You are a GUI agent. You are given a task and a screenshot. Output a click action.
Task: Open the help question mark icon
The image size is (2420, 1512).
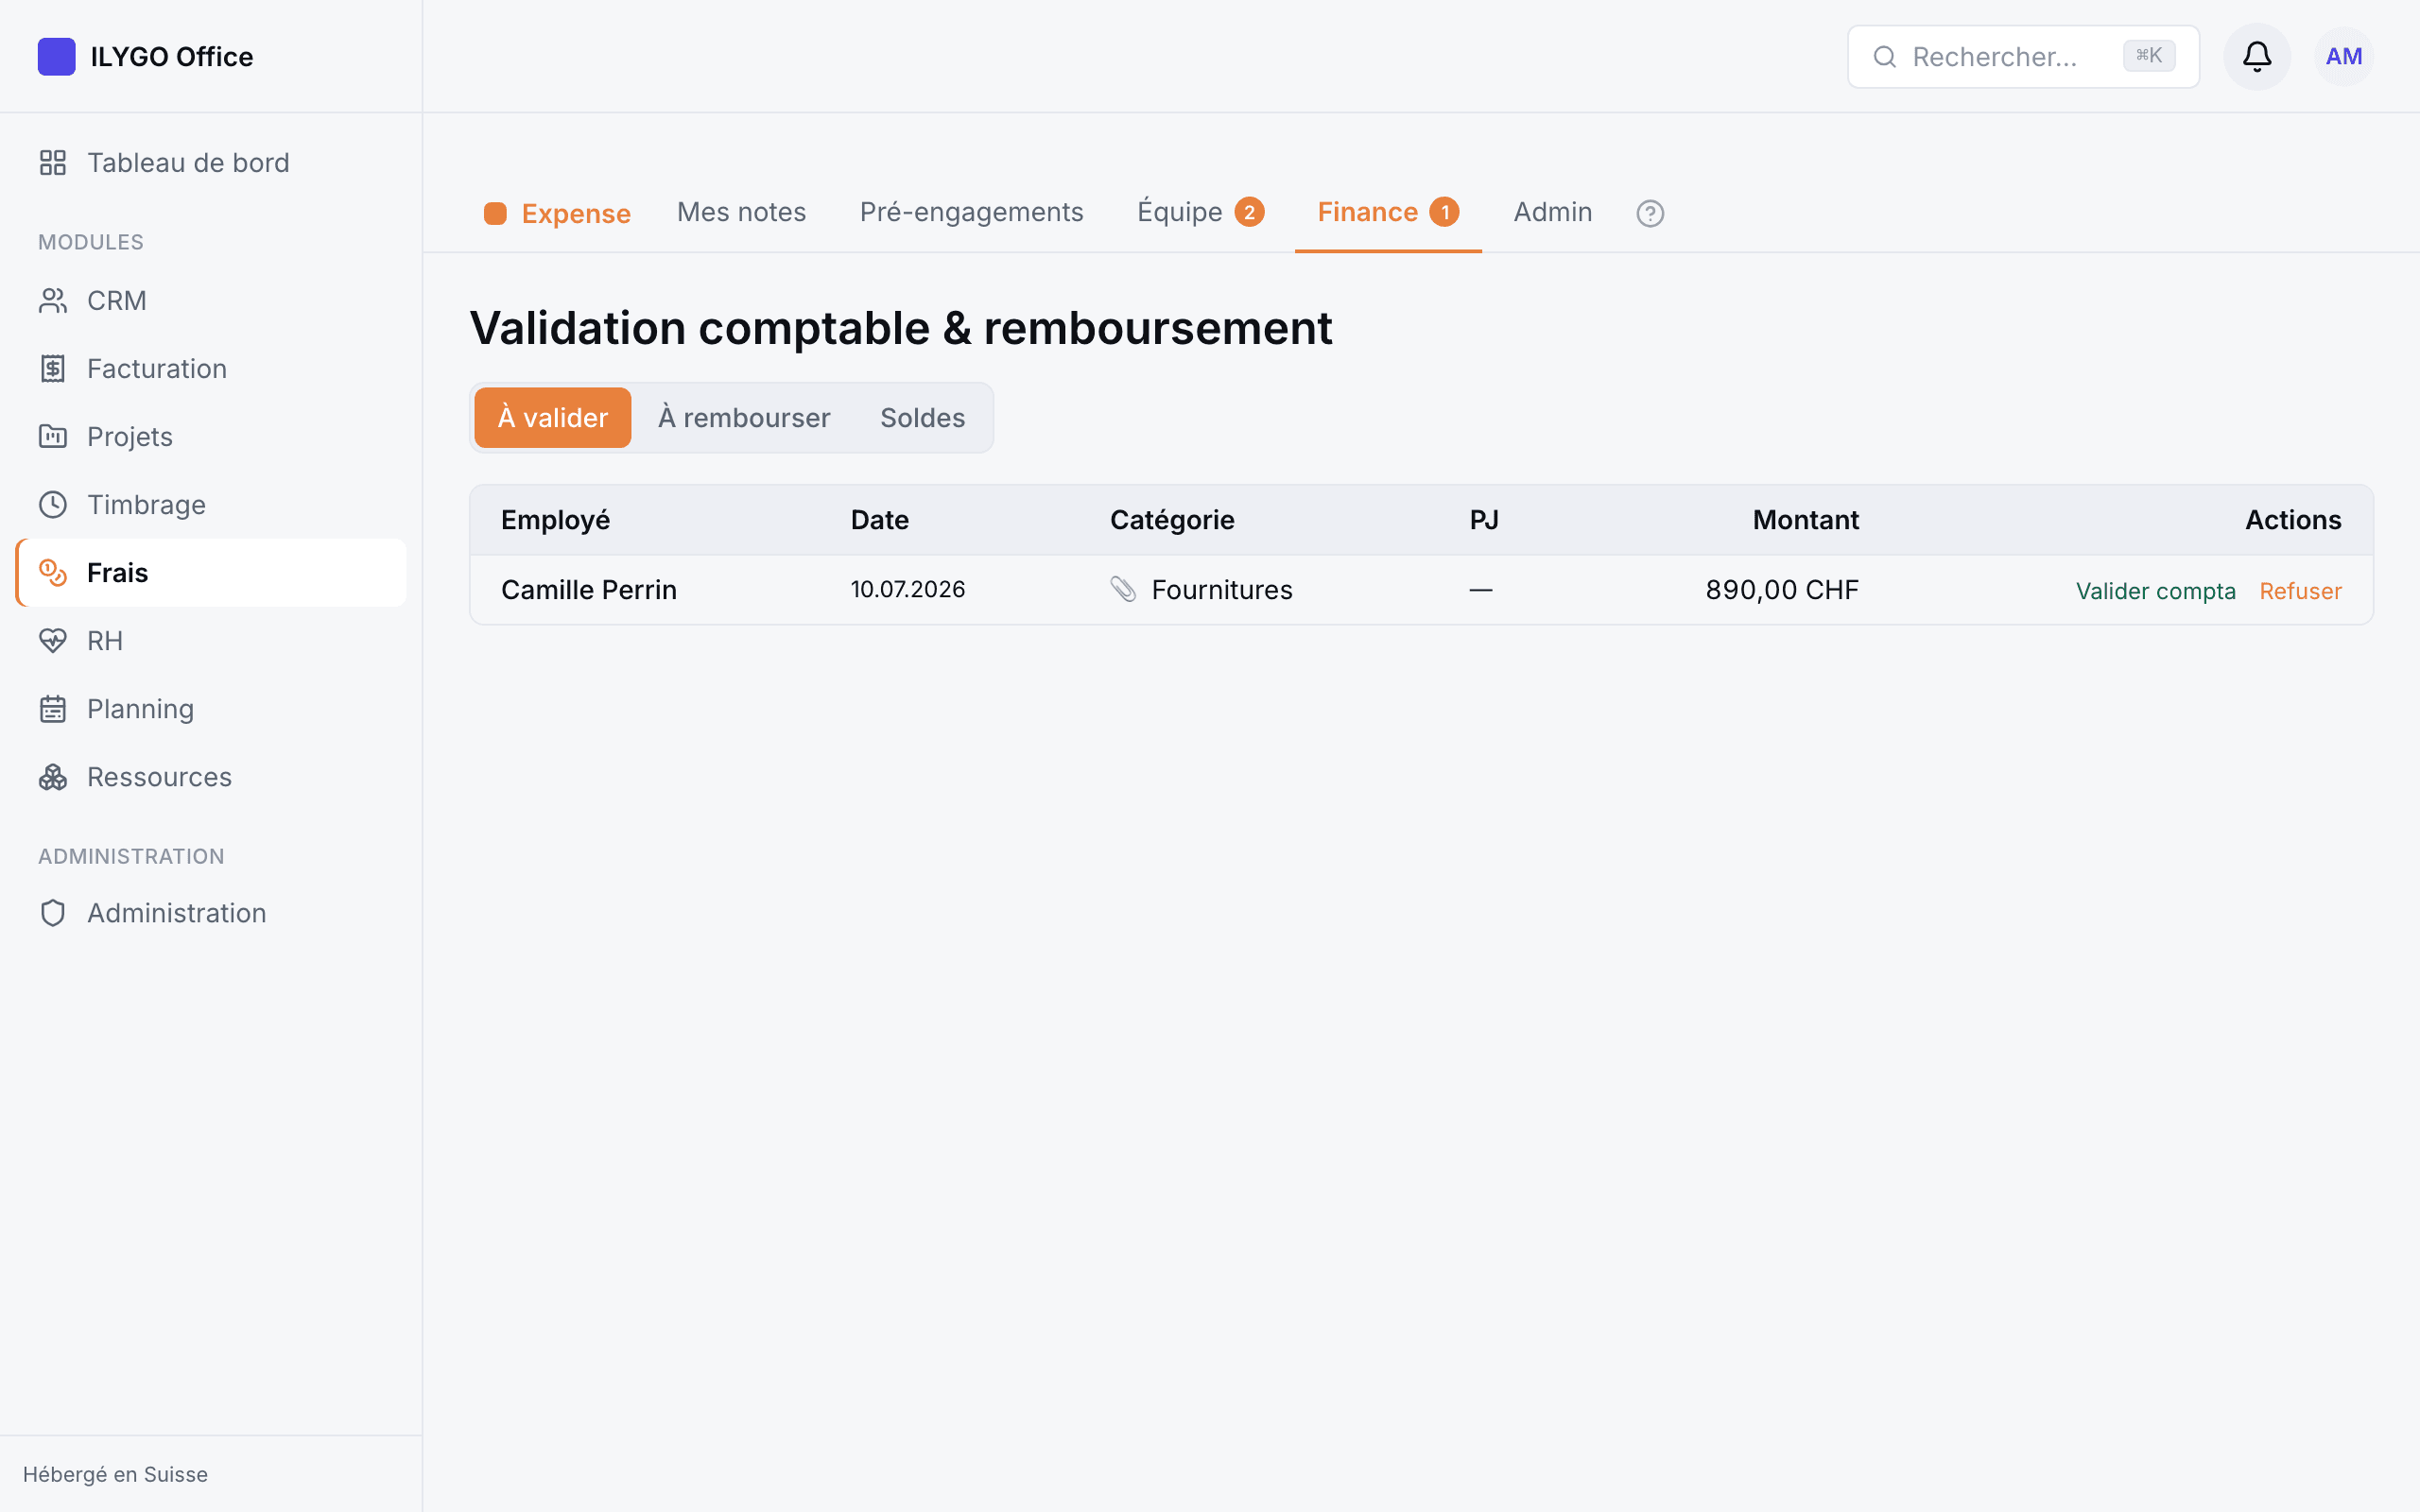1650,213
